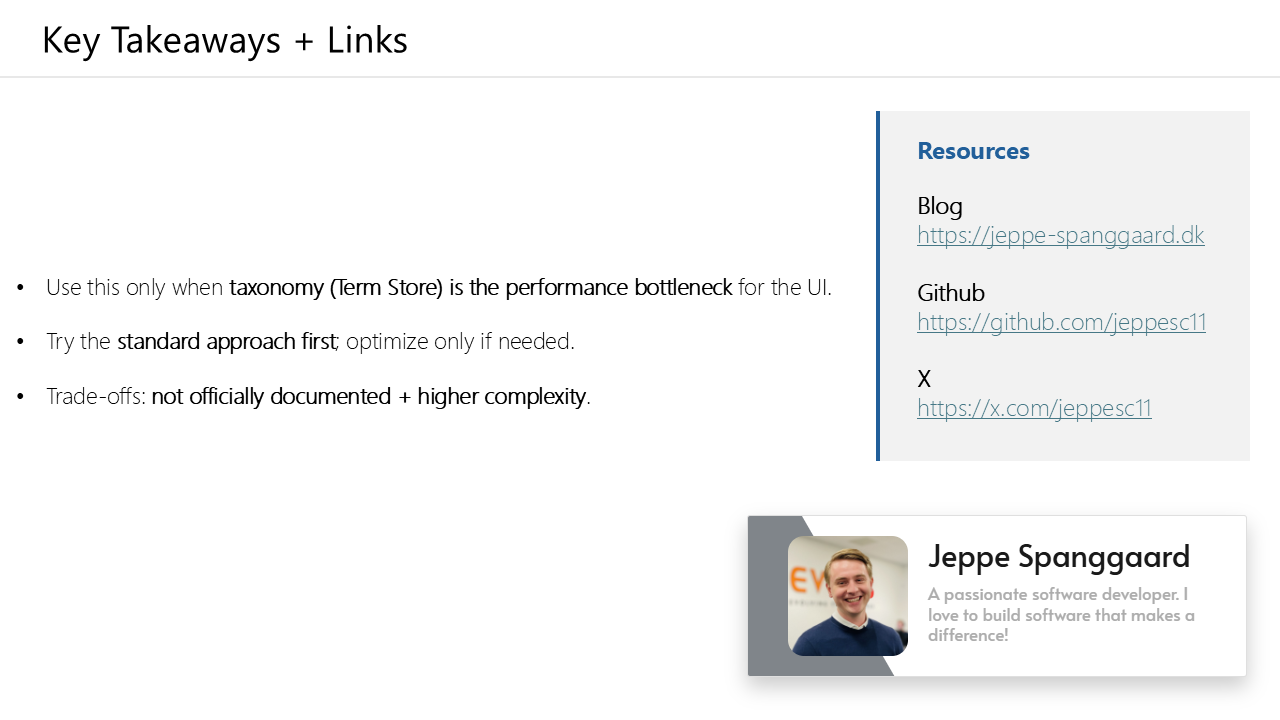
Task: Click the 'Github' label in Resources
Action: click(x=951, y=293)
